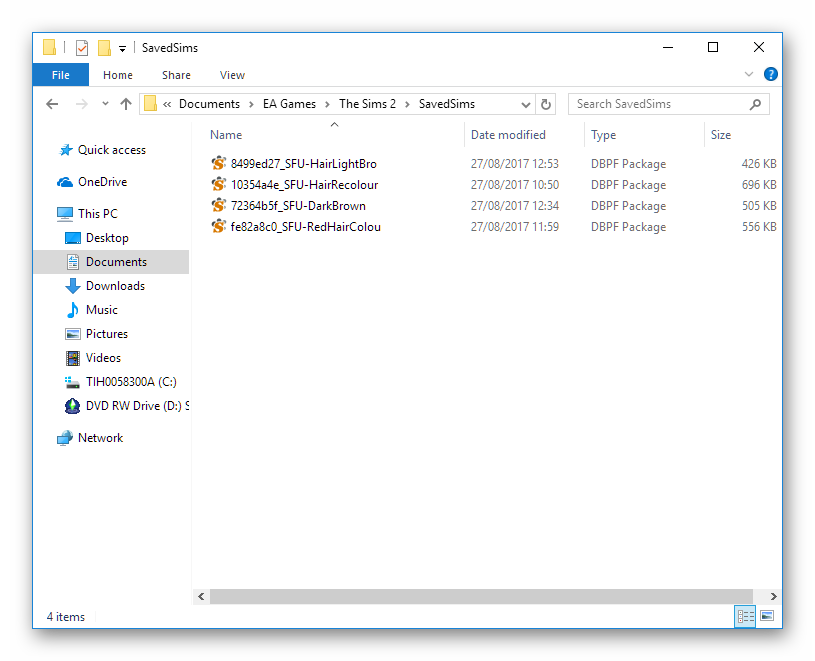Viewport: 815px width, 661px height.
Task: Select file 72364b5f_SFU-DarkBrown
Action: 298,206
